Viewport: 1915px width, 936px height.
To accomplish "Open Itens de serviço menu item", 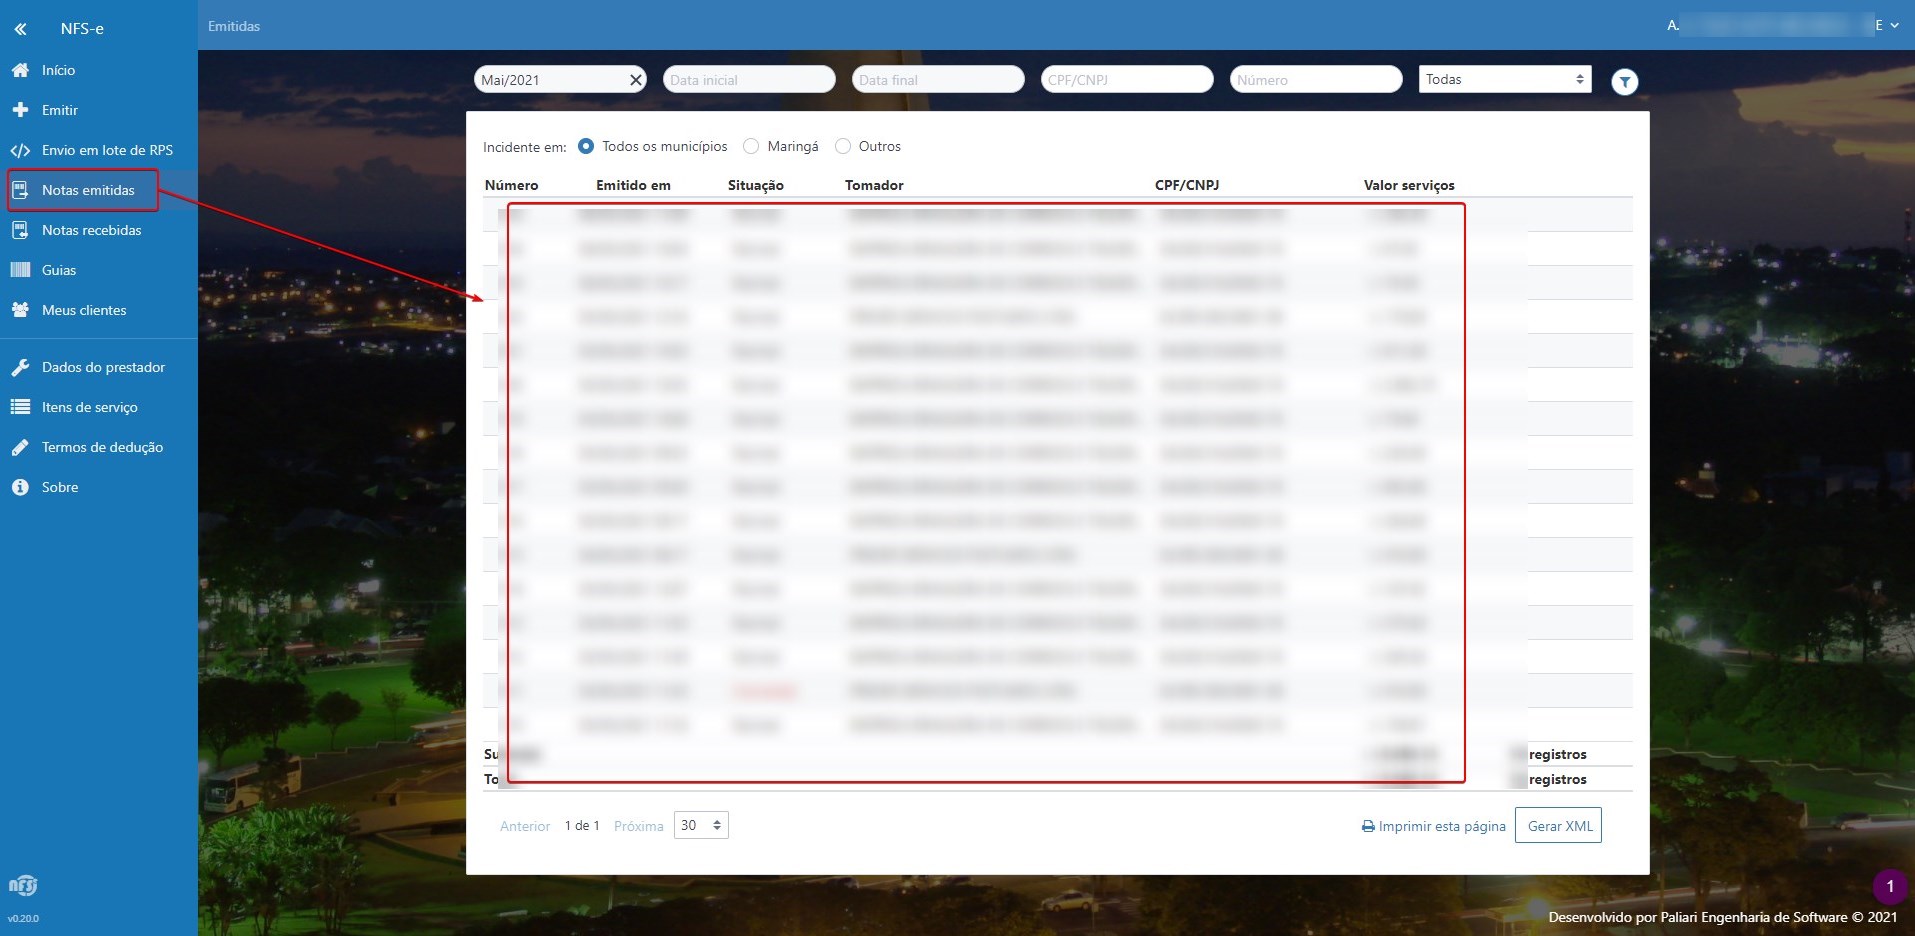I will (x=89, y=407).
